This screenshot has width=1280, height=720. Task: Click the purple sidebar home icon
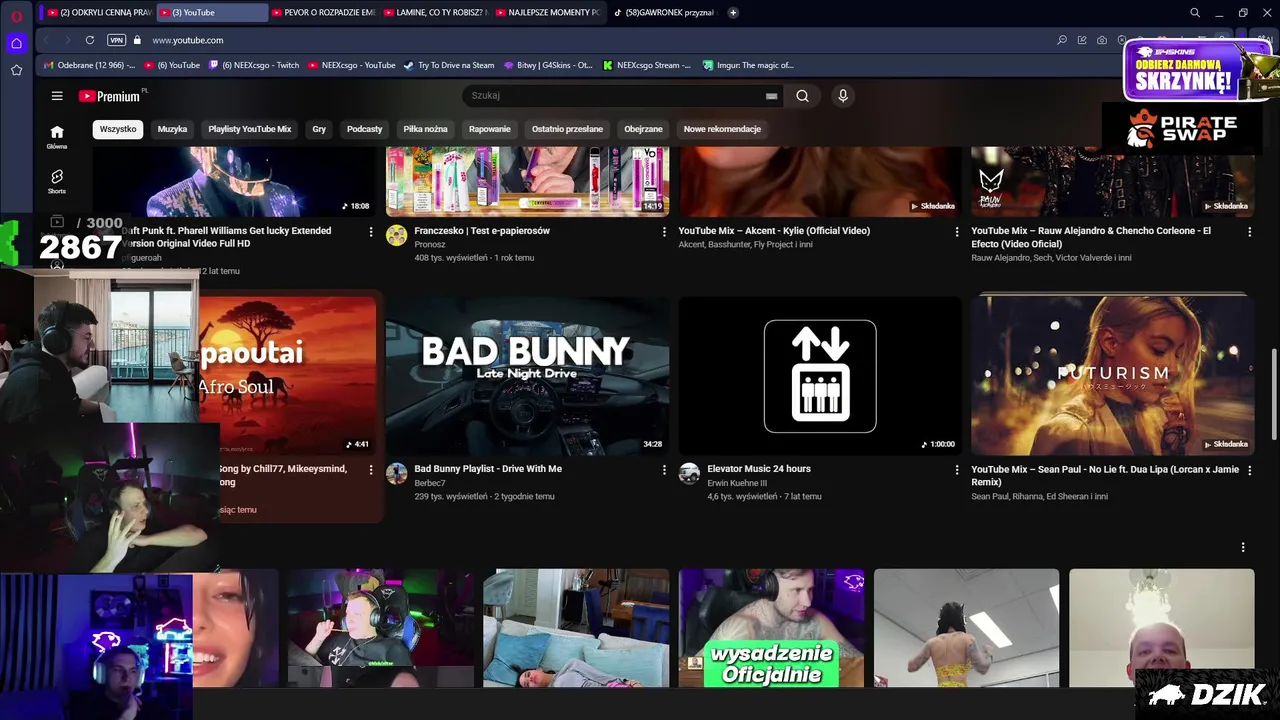pos(16,43)
